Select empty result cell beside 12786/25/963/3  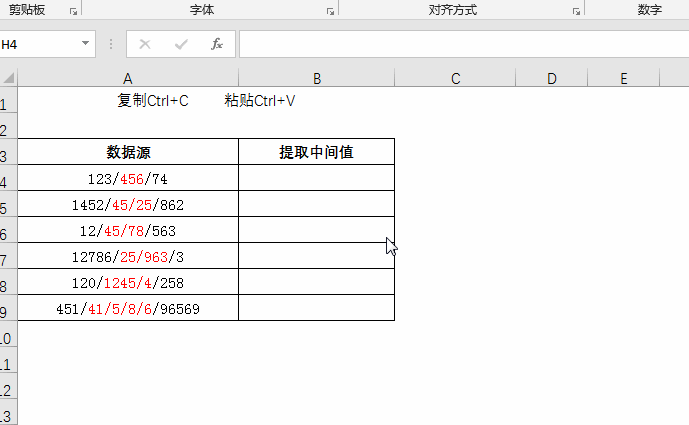316,255
